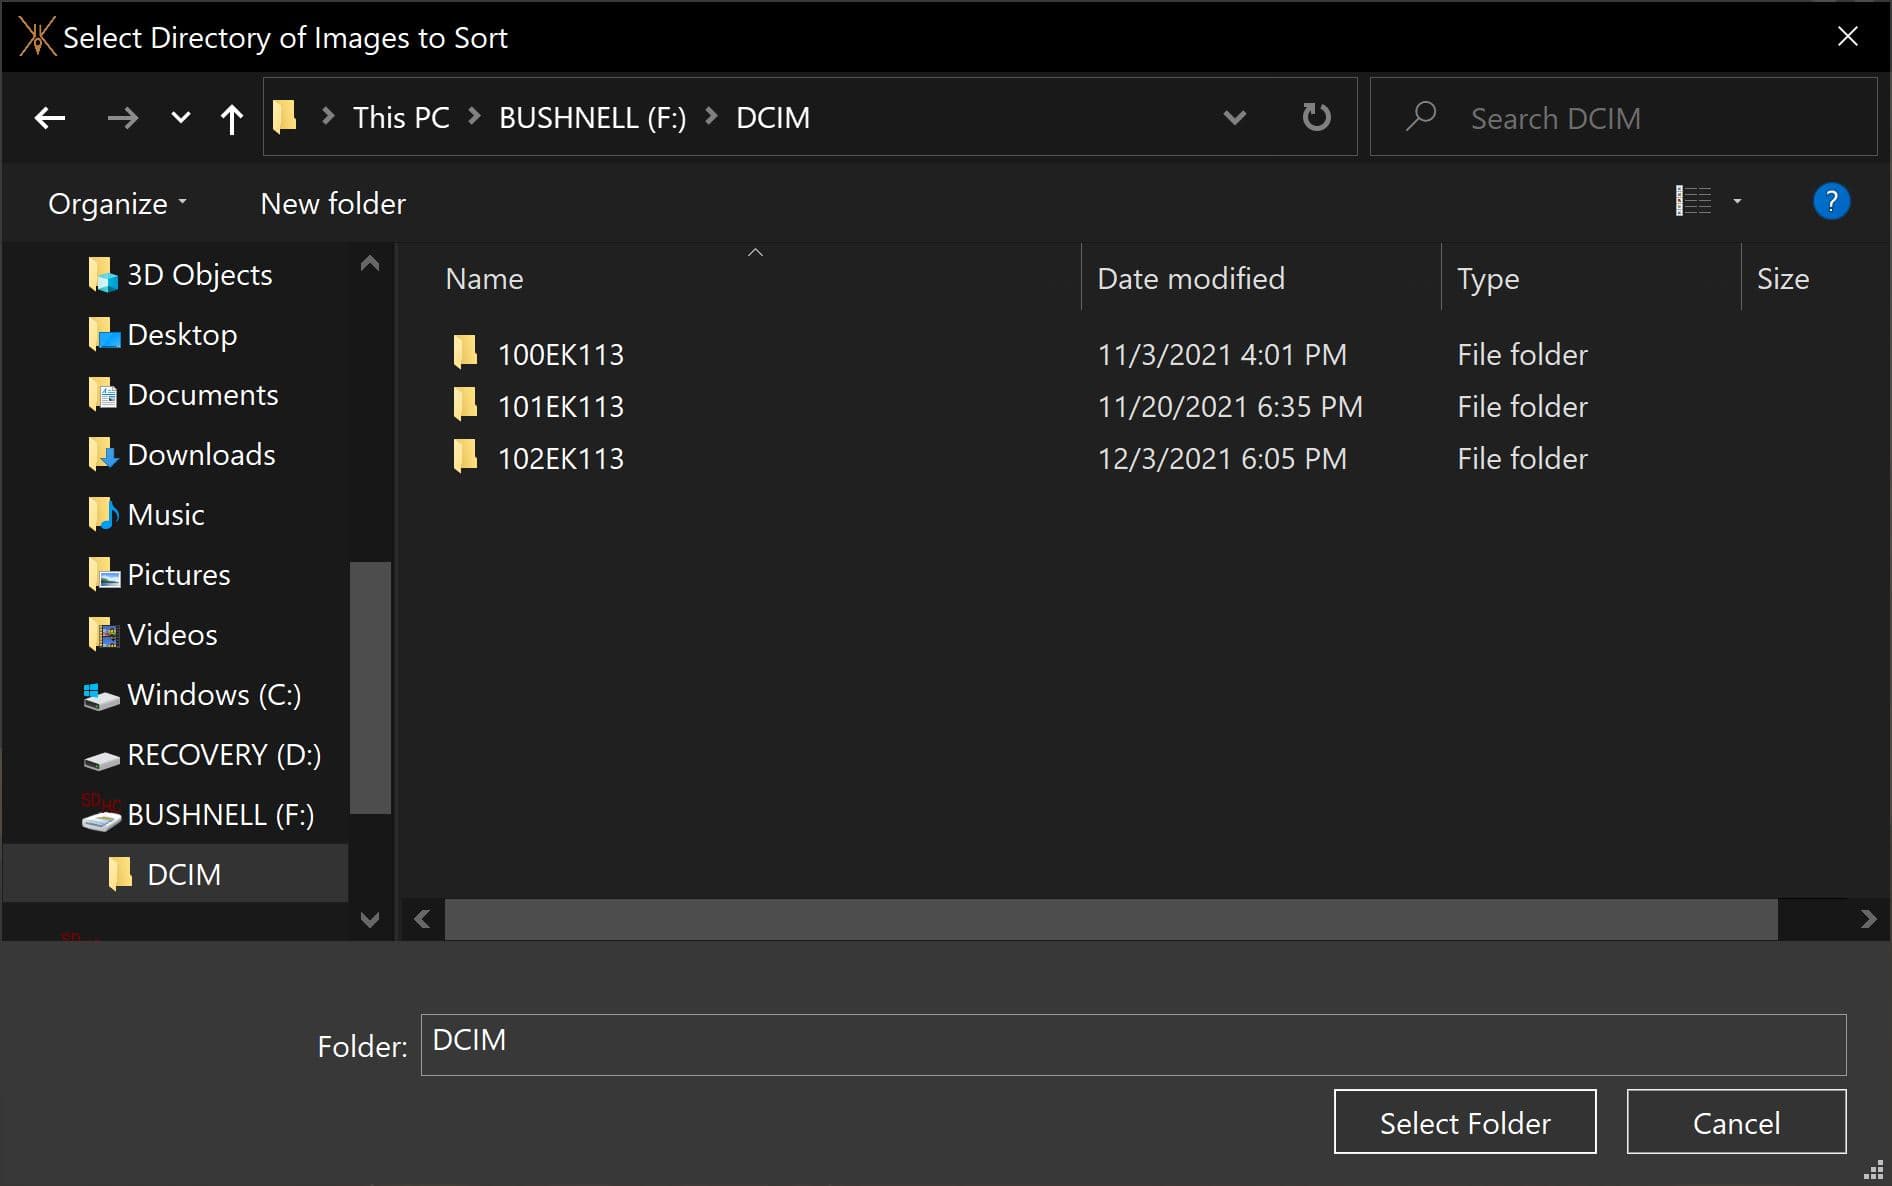The width and height of the screenshot is (1892, 1186).
Task: Select the RECOVERY (D:) drive
Action: [x=202, y=754]
